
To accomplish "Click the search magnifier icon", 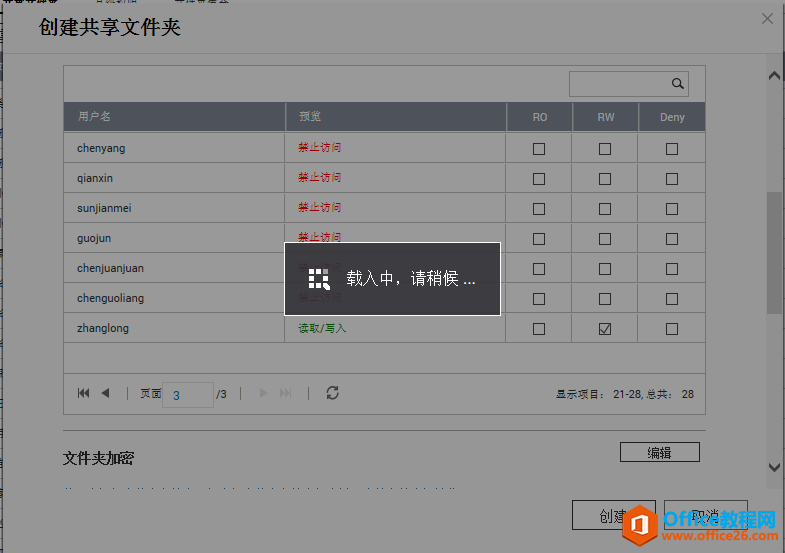I will point(677,84).
